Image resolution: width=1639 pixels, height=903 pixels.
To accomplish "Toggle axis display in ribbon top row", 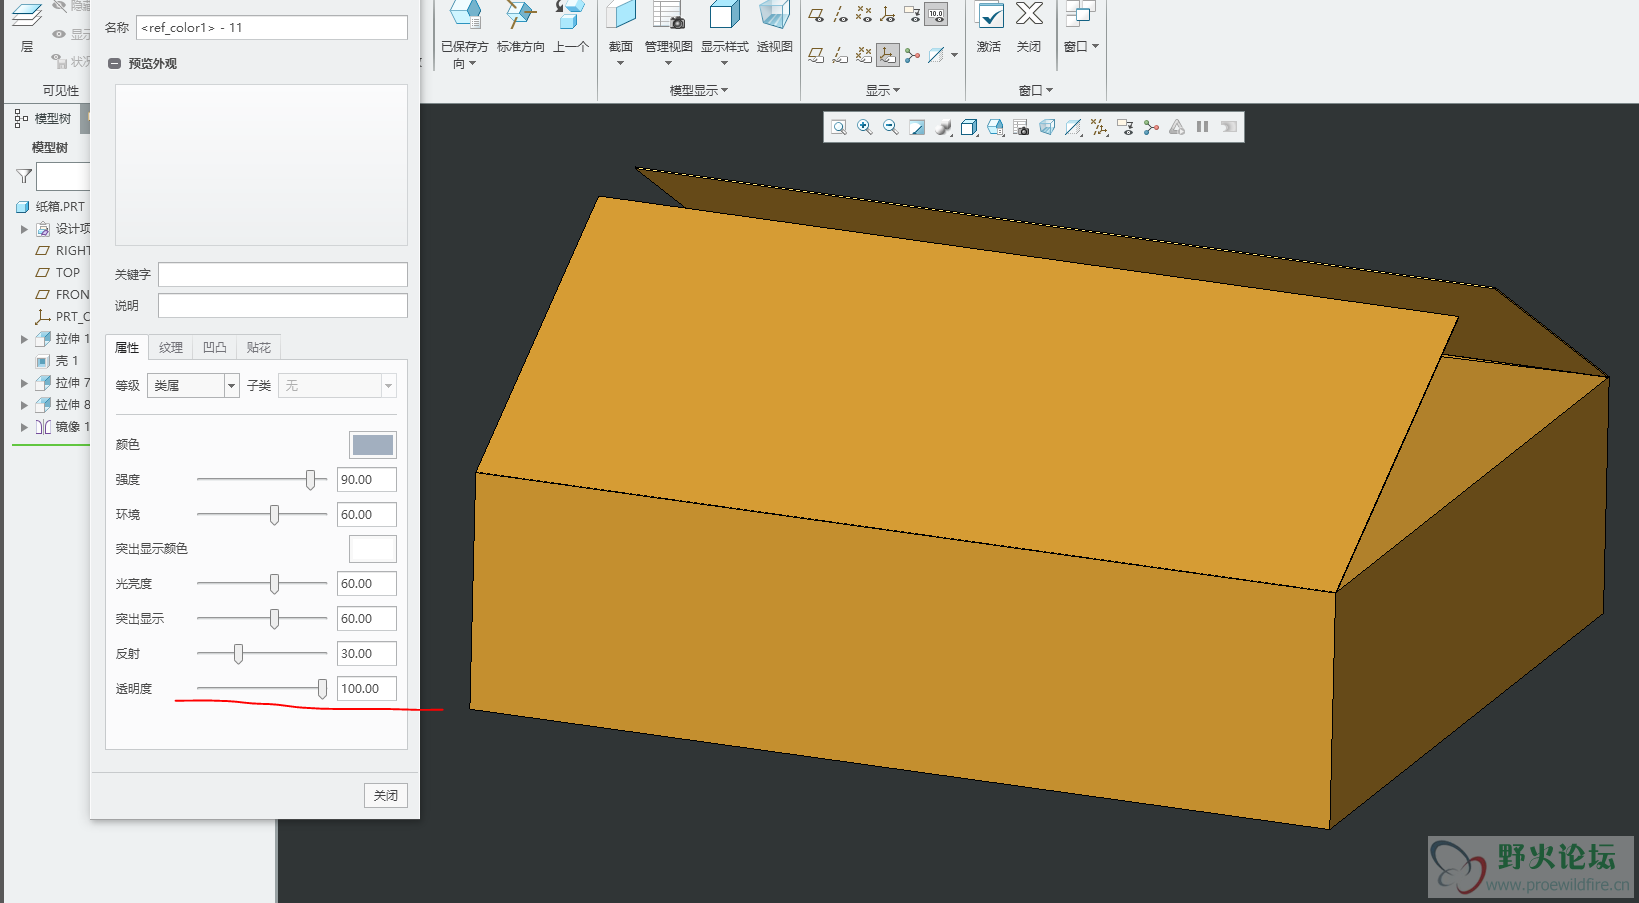I will (x=840, y=14).
